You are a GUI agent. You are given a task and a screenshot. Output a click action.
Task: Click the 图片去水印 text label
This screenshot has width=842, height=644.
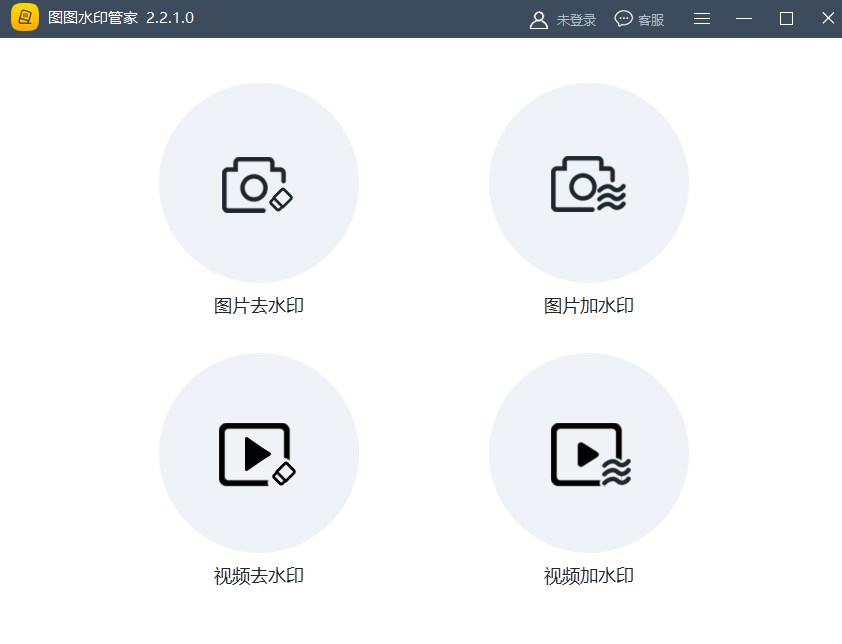pos(258,305)
